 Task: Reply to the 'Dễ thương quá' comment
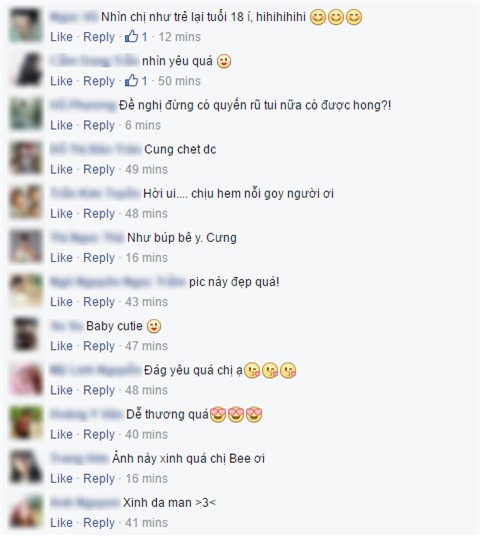[x=99, y=435]
